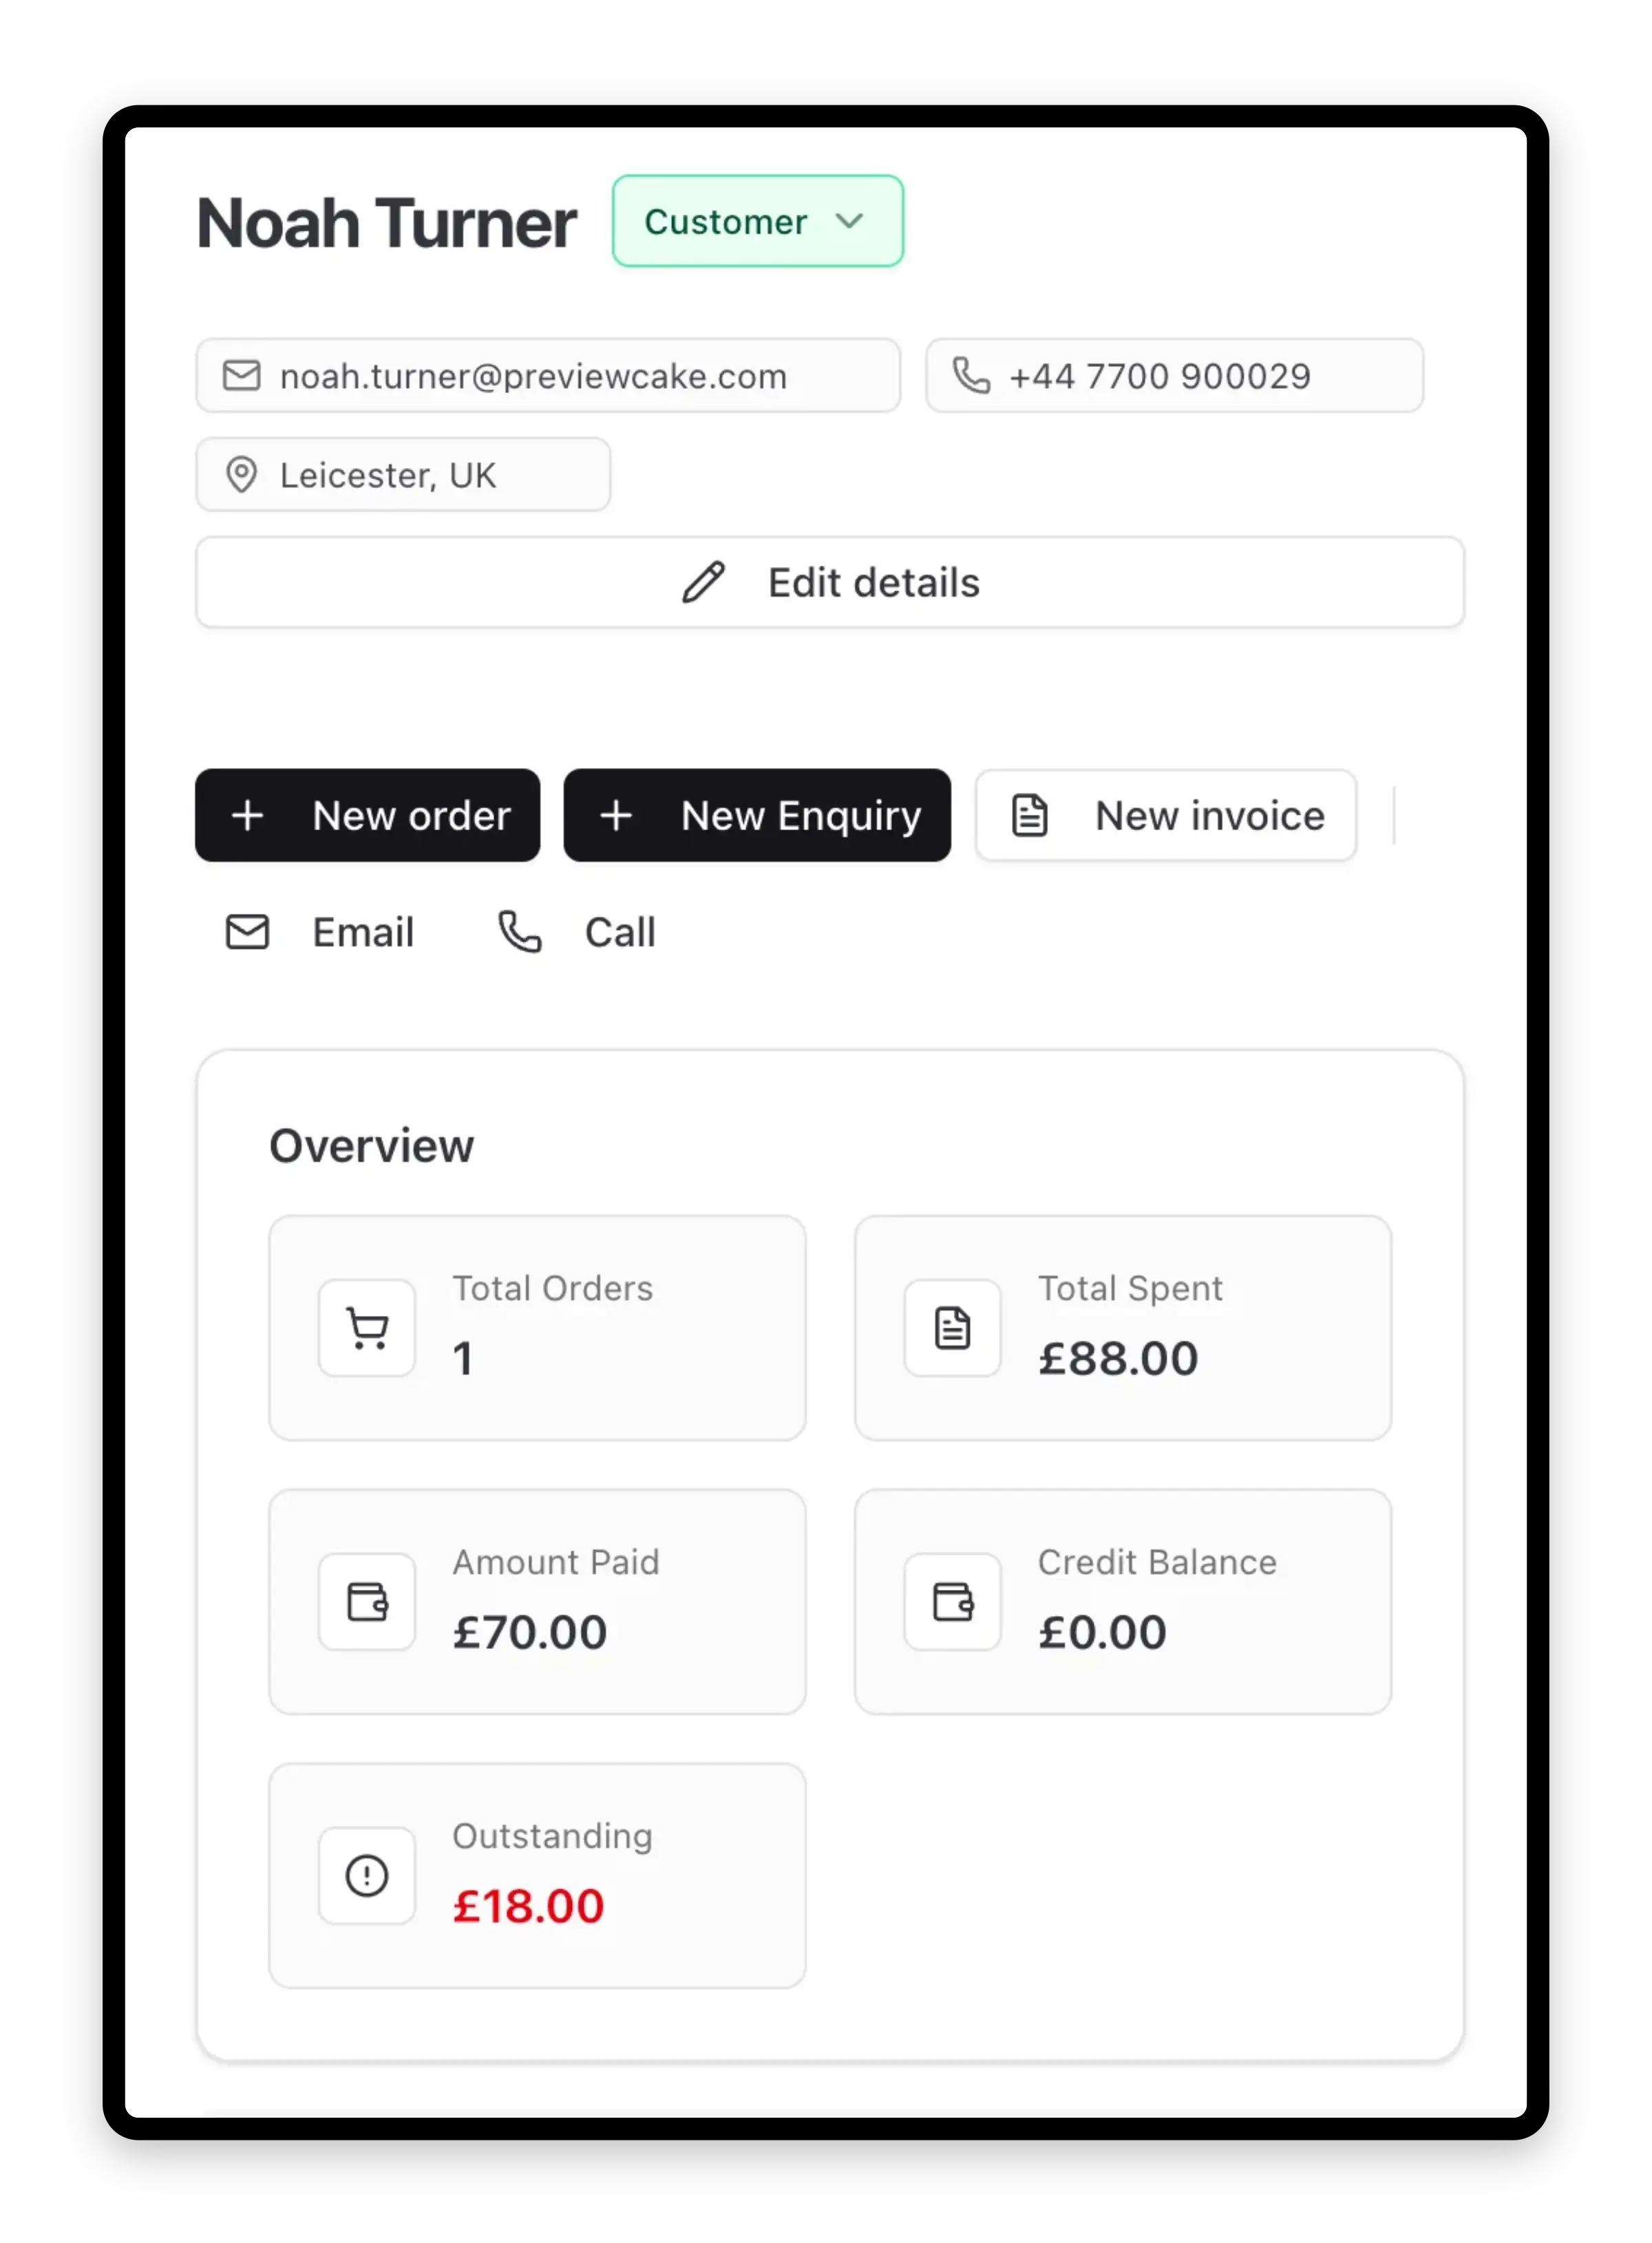Create a New order
The width and height of the screenshot is (1652, 2243).
point(367,815)
